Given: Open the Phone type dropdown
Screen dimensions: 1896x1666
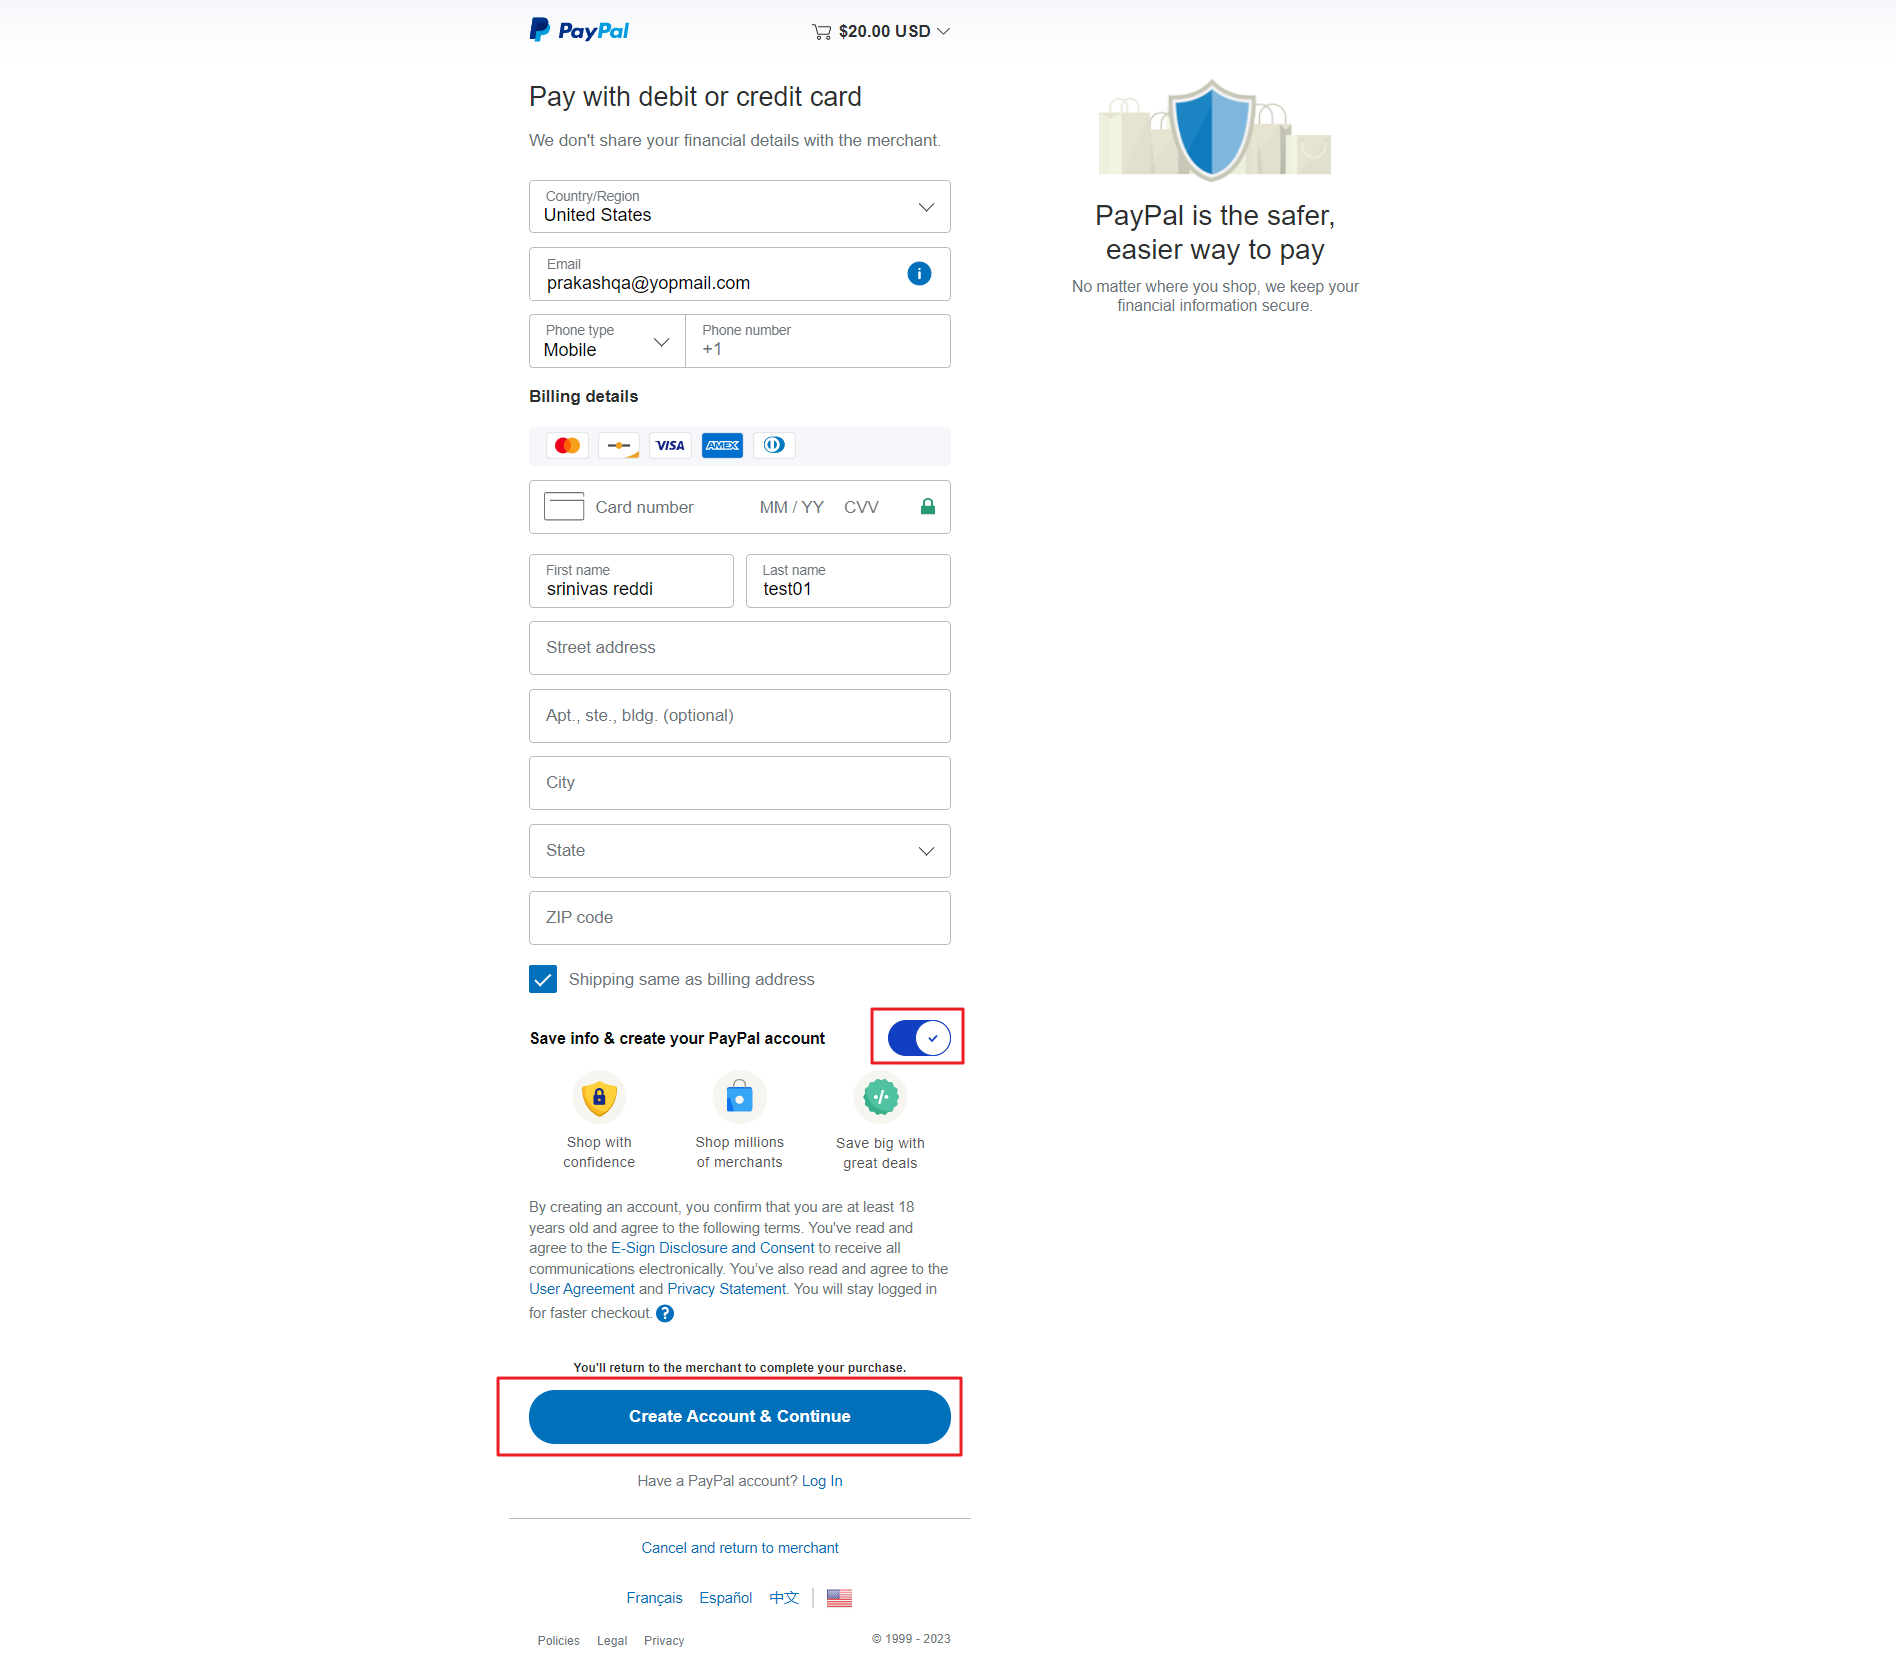Looking at the screenshot, I should tap(607, 341).
